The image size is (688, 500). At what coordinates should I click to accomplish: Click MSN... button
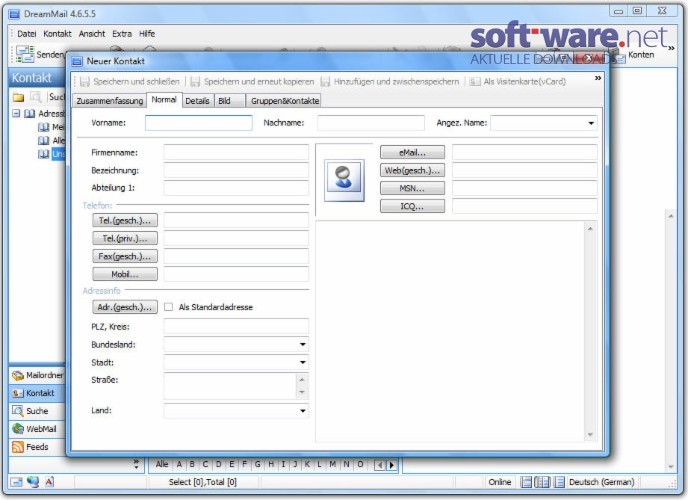coord(412,189)
